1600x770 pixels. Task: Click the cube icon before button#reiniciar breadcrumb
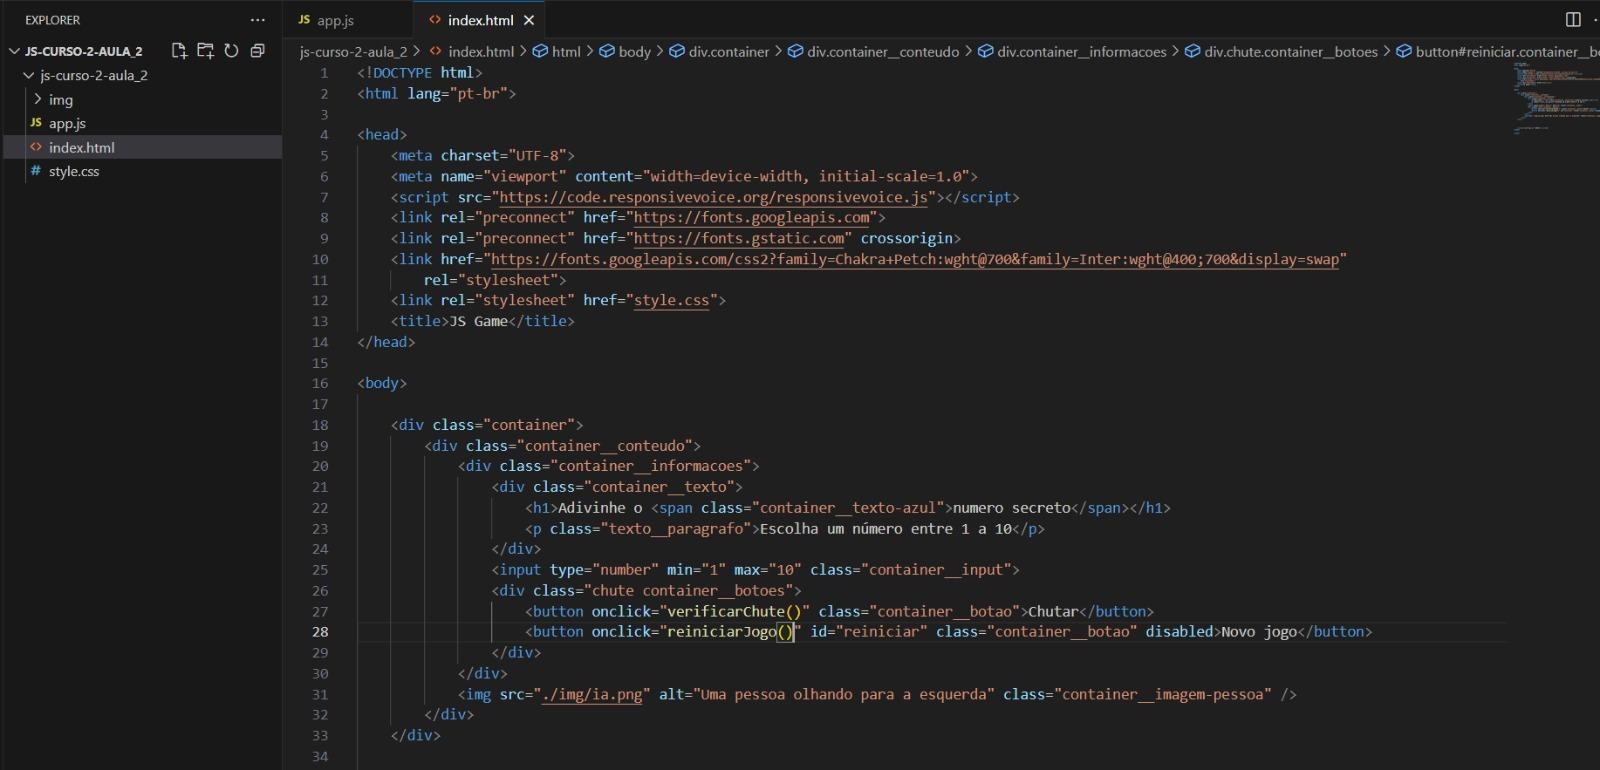tap(1404, 52)
